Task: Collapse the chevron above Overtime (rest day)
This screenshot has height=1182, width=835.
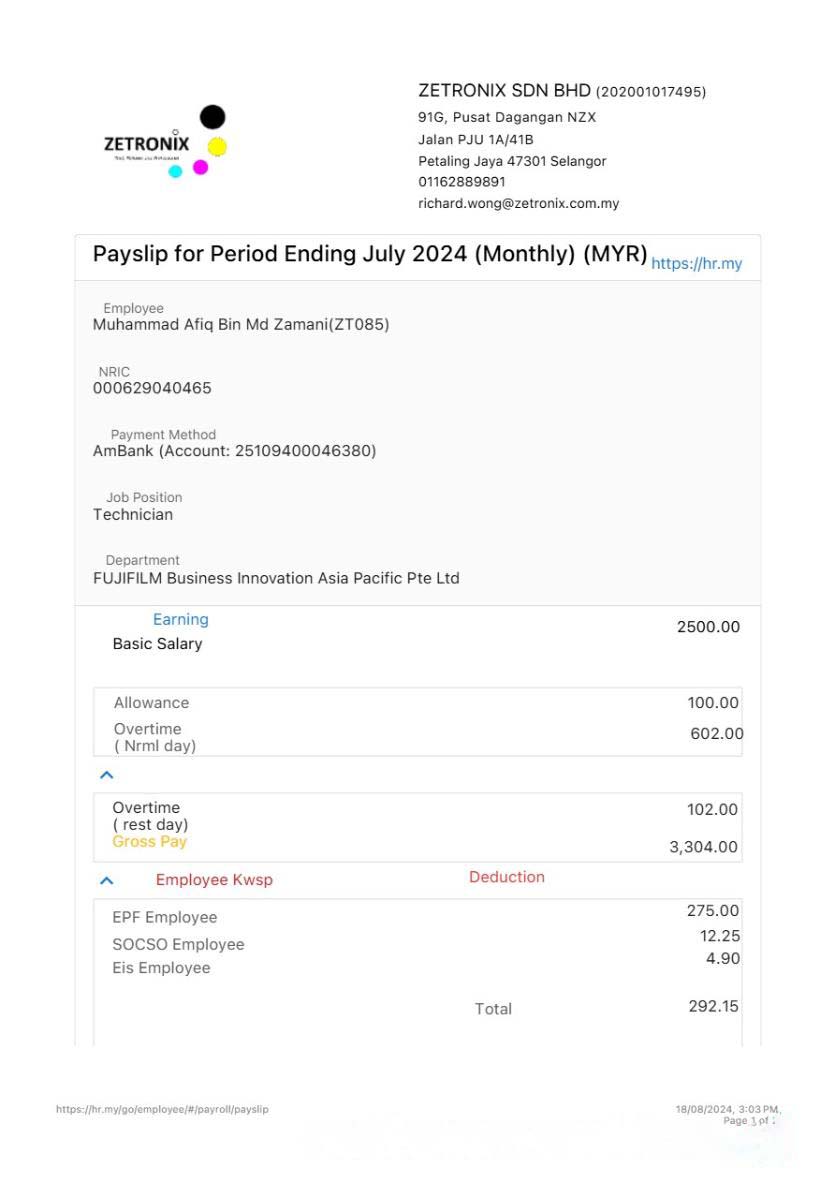Action: tap(107, 775)
